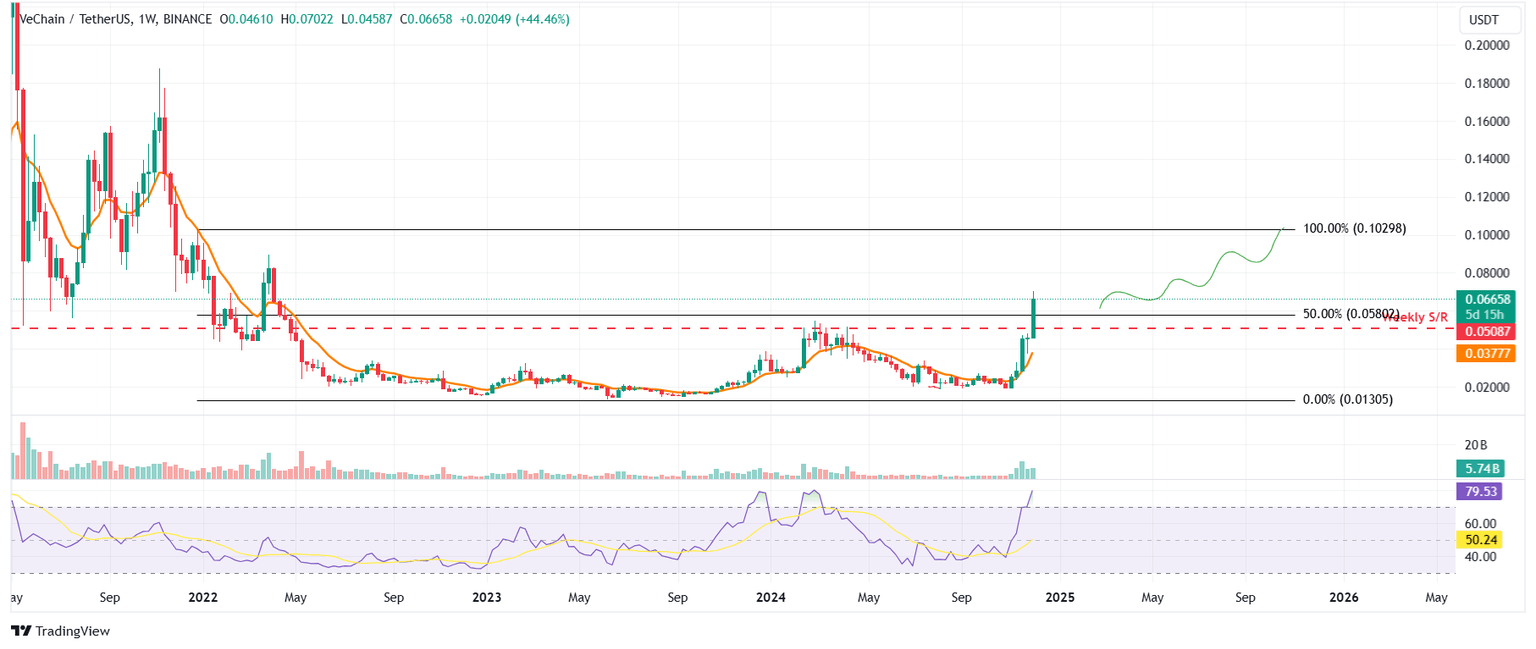This screenshot has height=649, width=1536.
Task: Click 2024 on the date axis
Action: (x=770, y=597)
